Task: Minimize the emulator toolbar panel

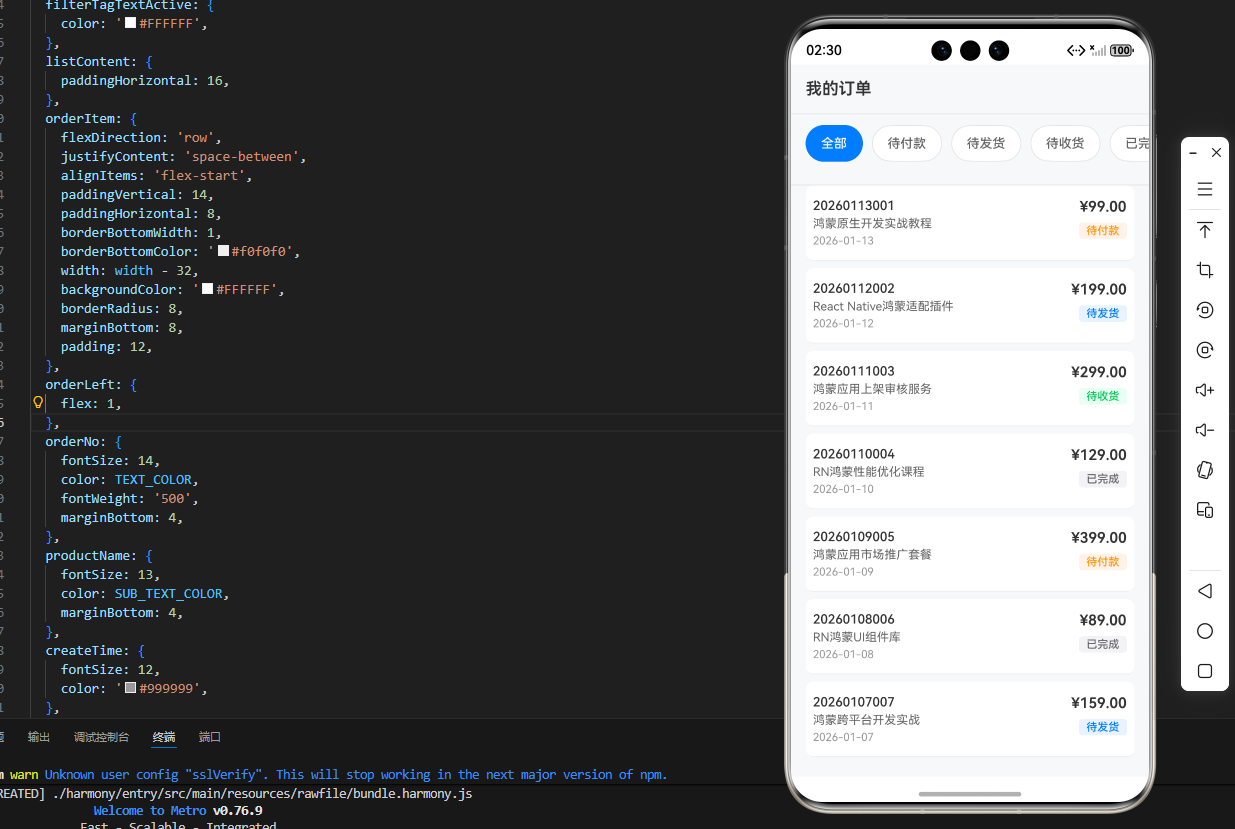Action: tap(1194, 153)
